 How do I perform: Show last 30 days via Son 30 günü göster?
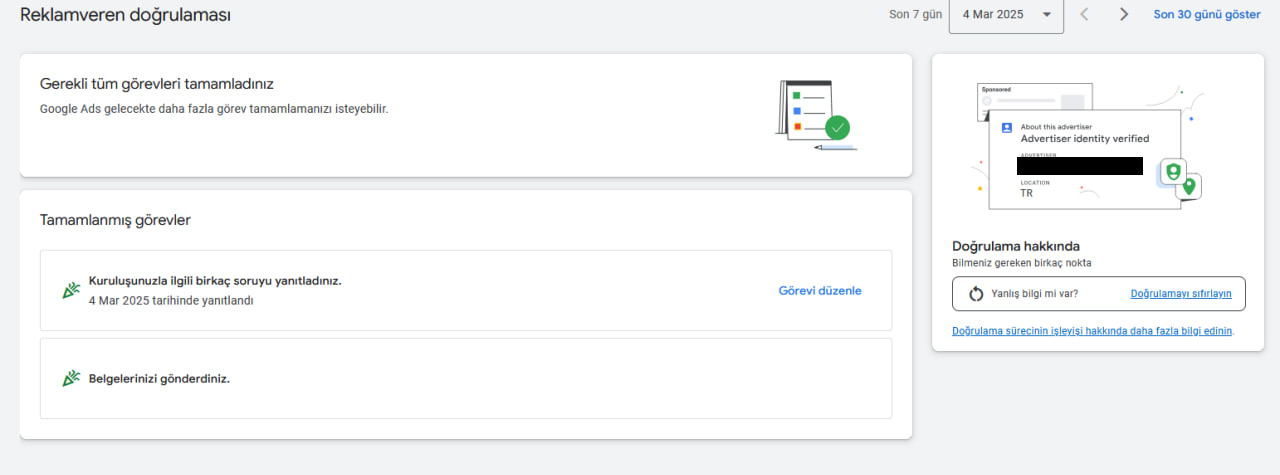coord(1207,14)
